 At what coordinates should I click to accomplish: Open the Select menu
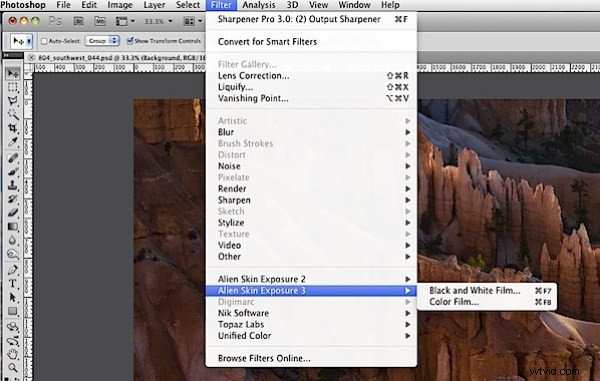click(x=188, y=5)
